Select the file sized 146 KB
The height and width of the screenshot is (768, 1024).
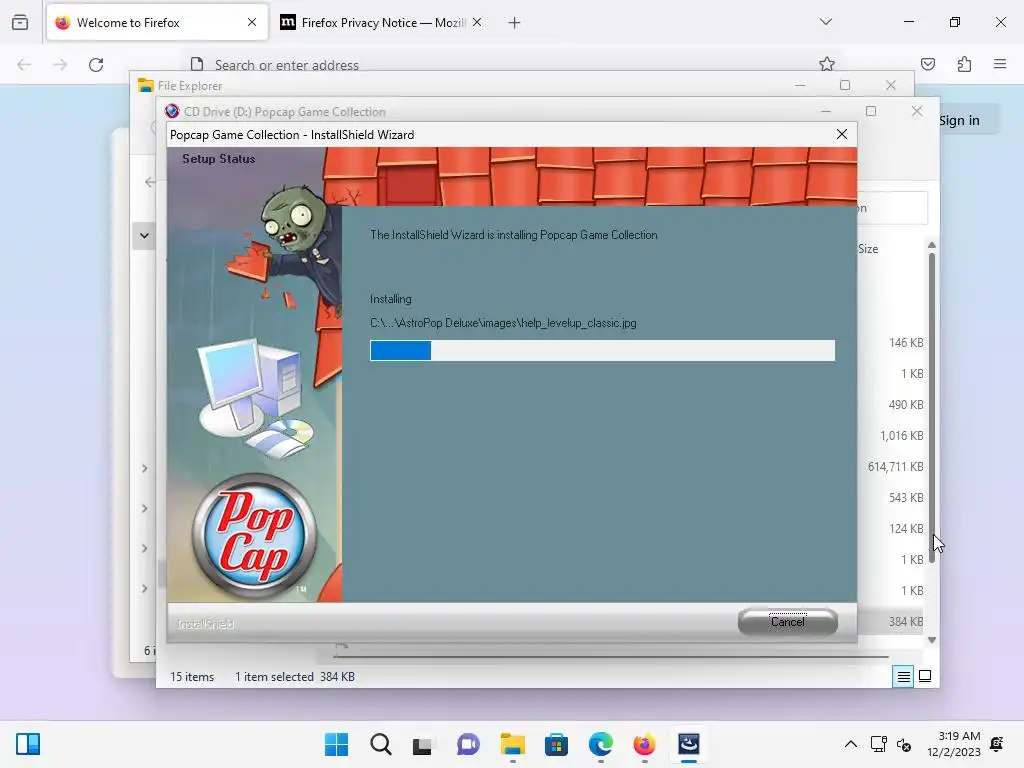click(906, 342)
